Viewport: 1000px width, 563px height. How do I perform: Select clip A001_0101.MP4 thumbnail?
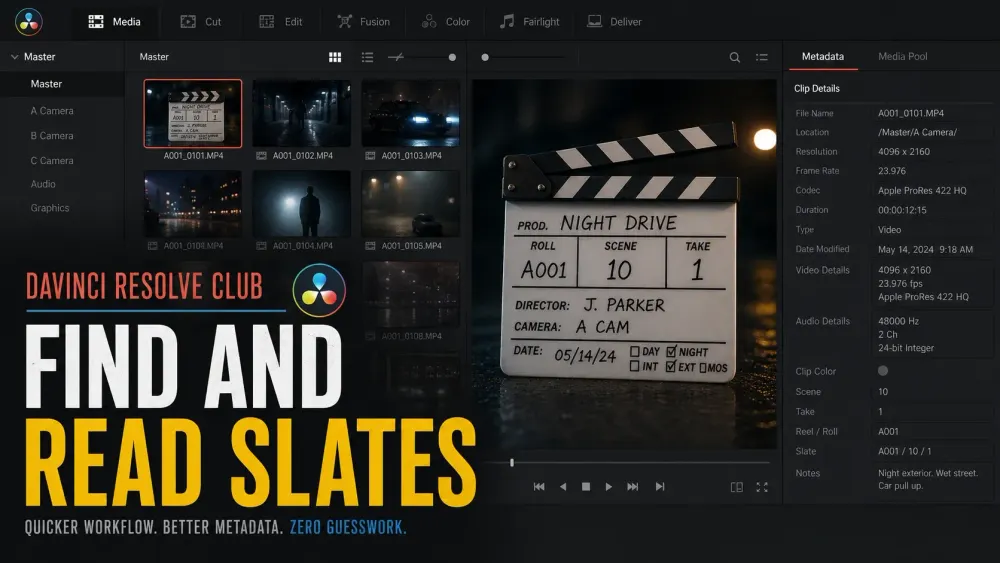pyautogui.click(x=193, y=113)
